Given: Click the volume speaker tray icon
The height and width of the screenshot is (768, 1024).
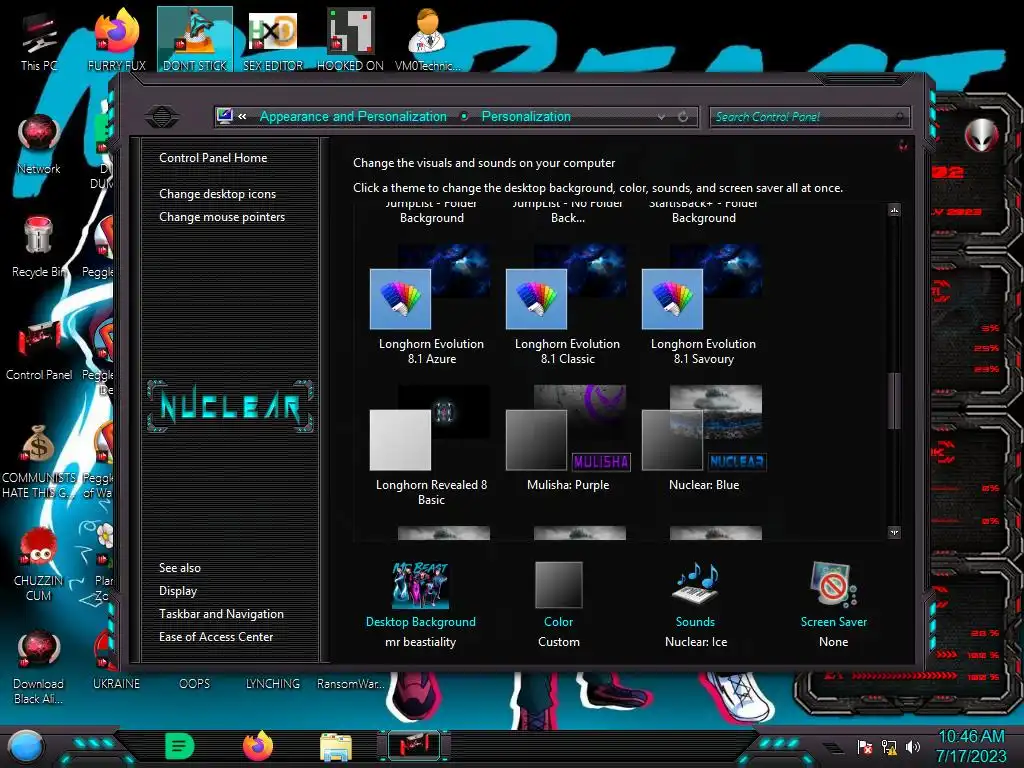Looking at the screenshot, I should (x=913, y=746).
